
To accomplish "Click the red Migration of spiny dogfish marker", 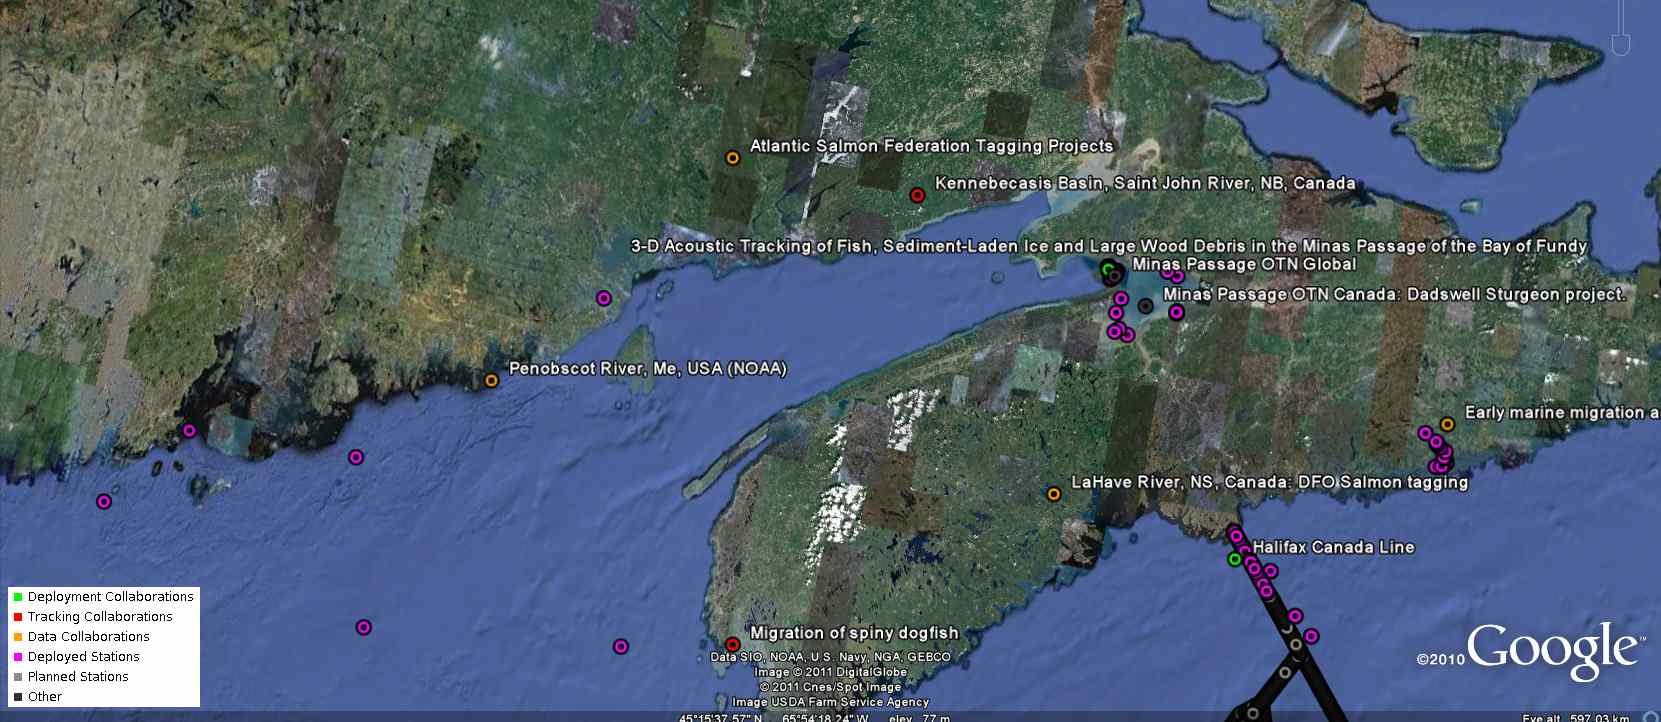I will coord(732,645).
